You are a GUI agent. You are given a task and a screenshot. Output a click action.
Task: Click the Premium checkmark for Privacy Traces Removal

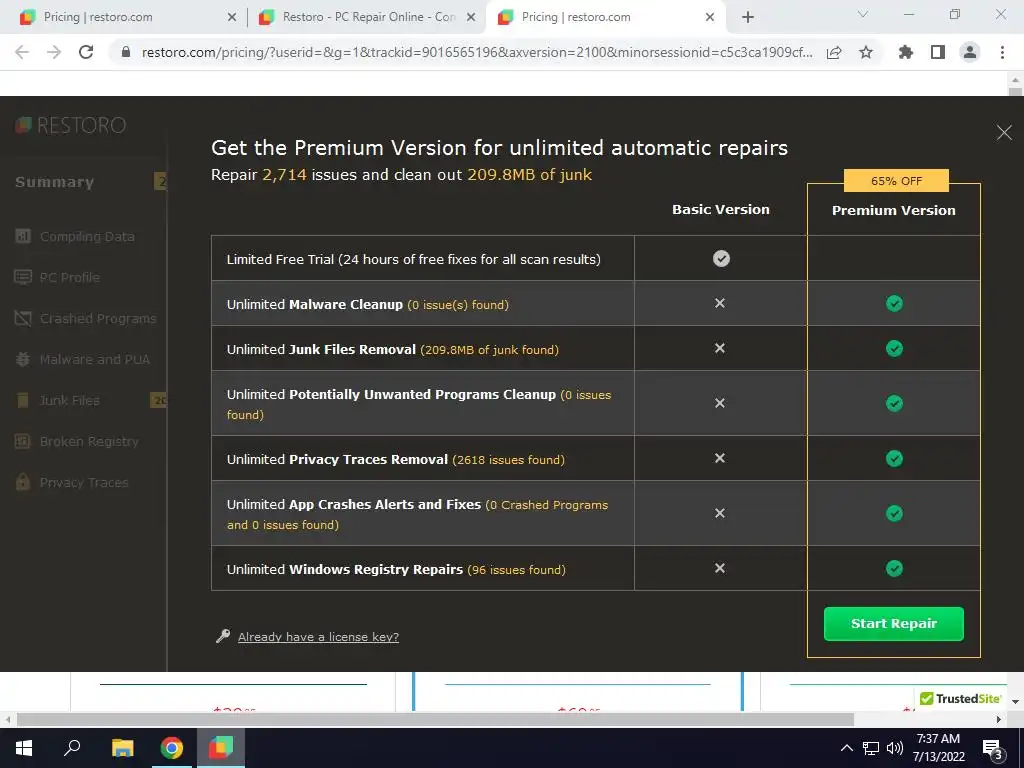(x=894, y=458)
